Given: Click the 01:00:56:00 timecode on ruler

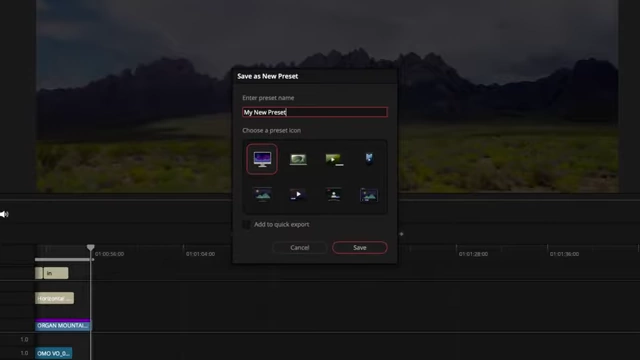Looking at the screenshot, I should point(109,254).
